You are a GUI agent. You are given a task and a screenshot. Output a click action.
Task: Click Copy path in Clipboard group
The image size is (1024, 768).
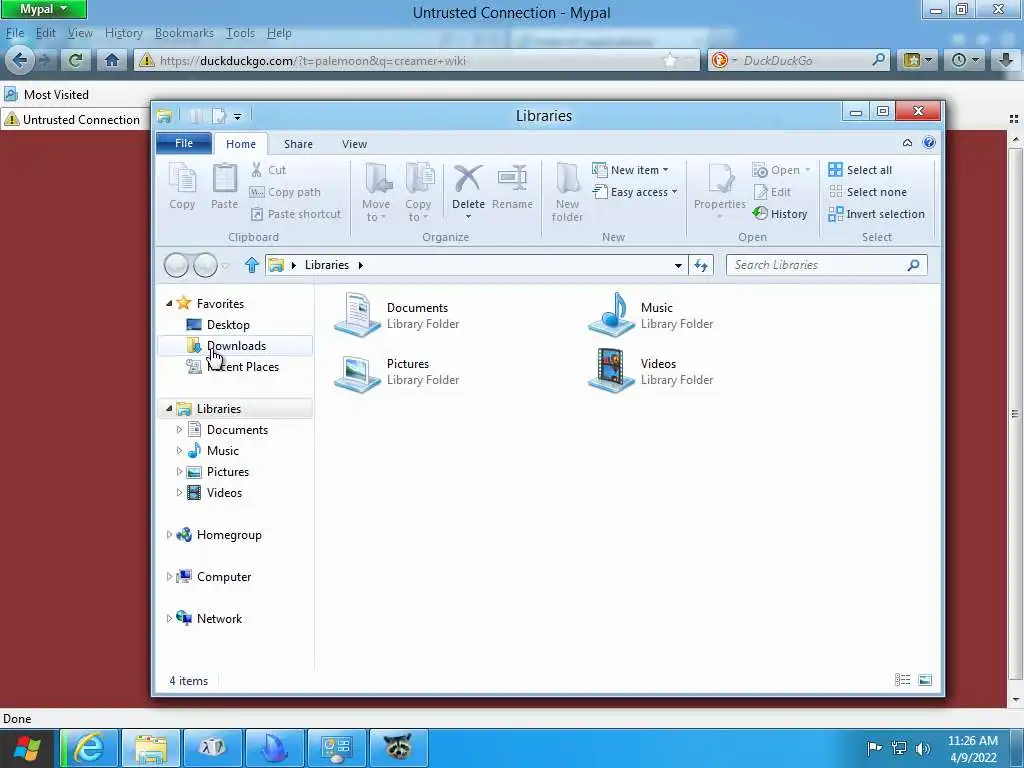click(285, 192)
